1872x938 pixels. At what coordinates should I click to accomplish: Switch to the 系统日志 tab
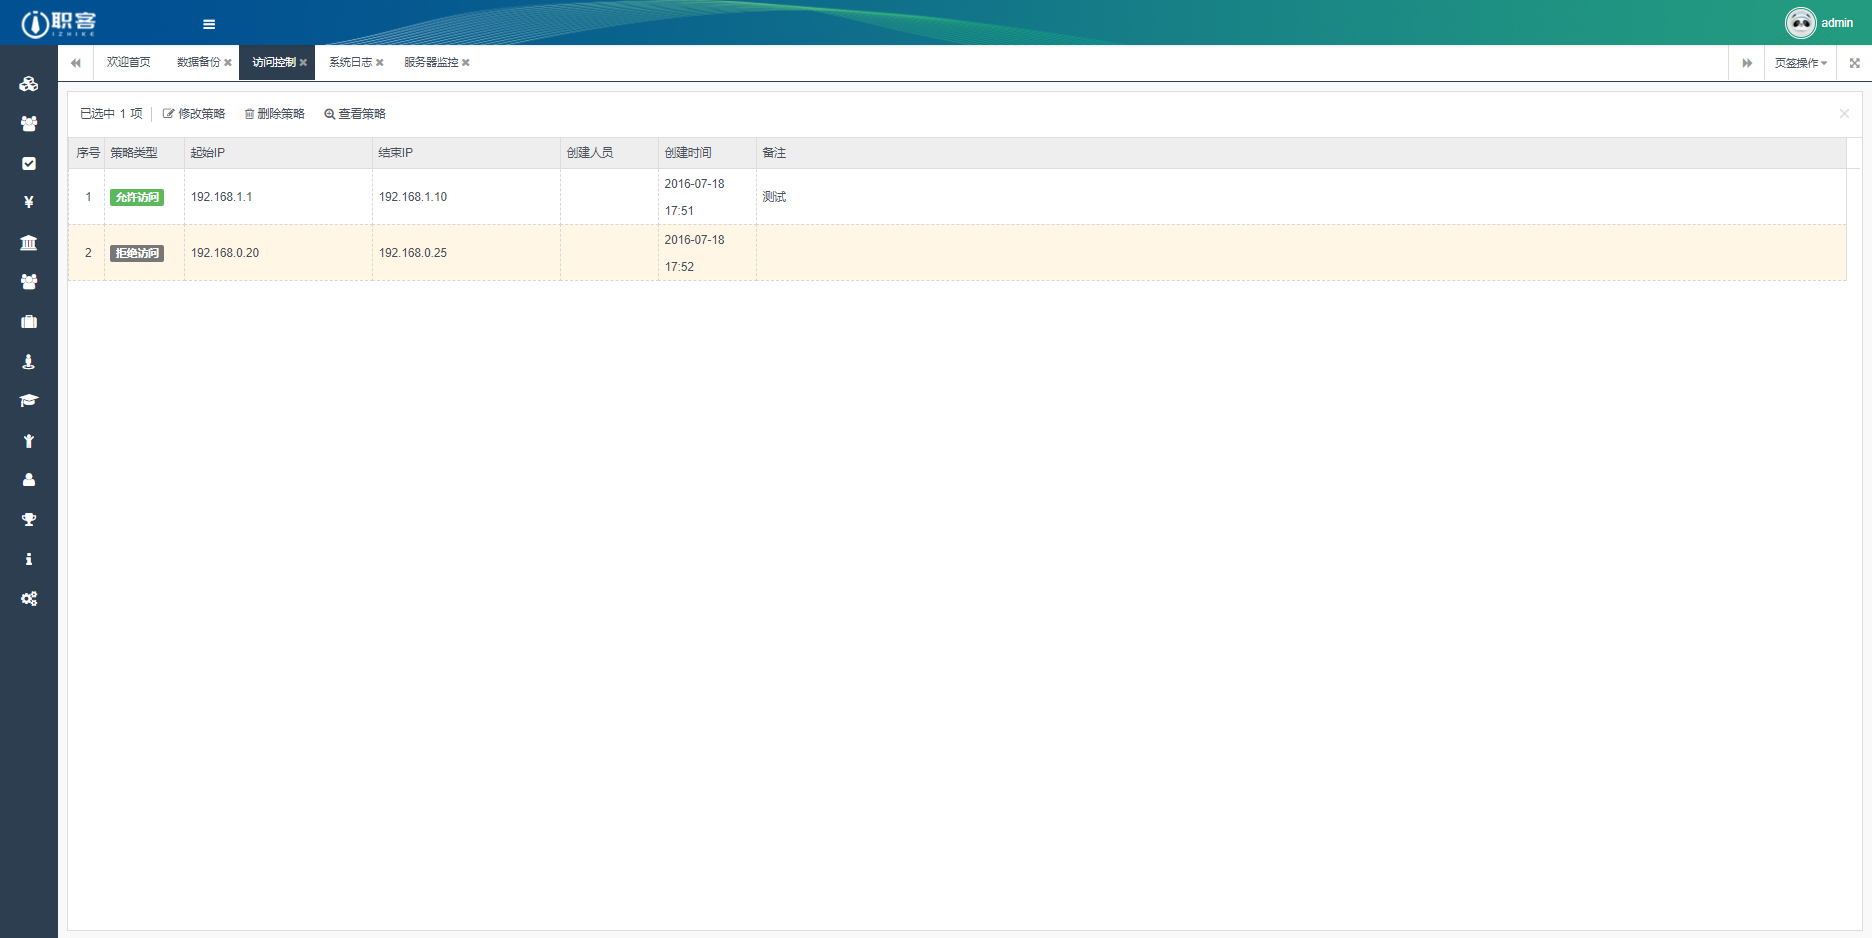(x=350, y=63)
